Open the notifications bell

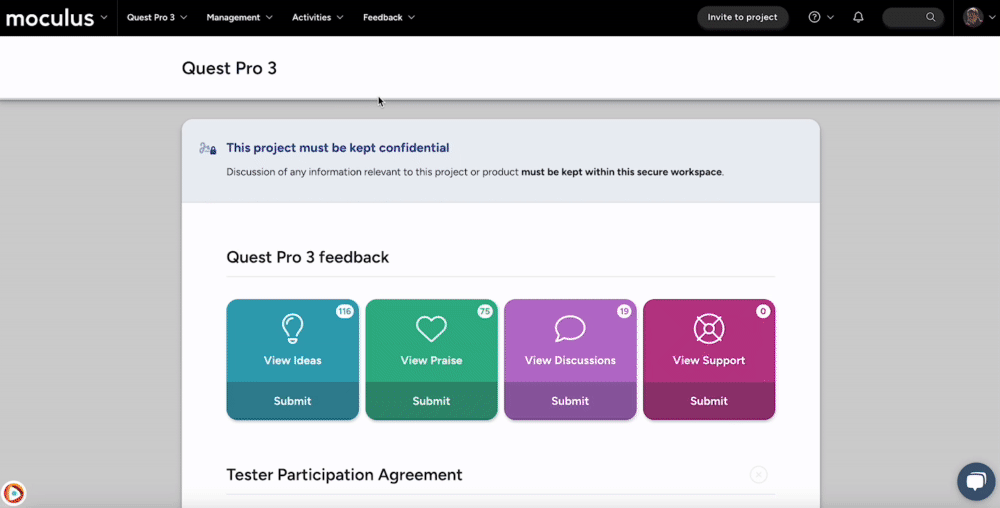pyautogui.click(x=858, y=17)
